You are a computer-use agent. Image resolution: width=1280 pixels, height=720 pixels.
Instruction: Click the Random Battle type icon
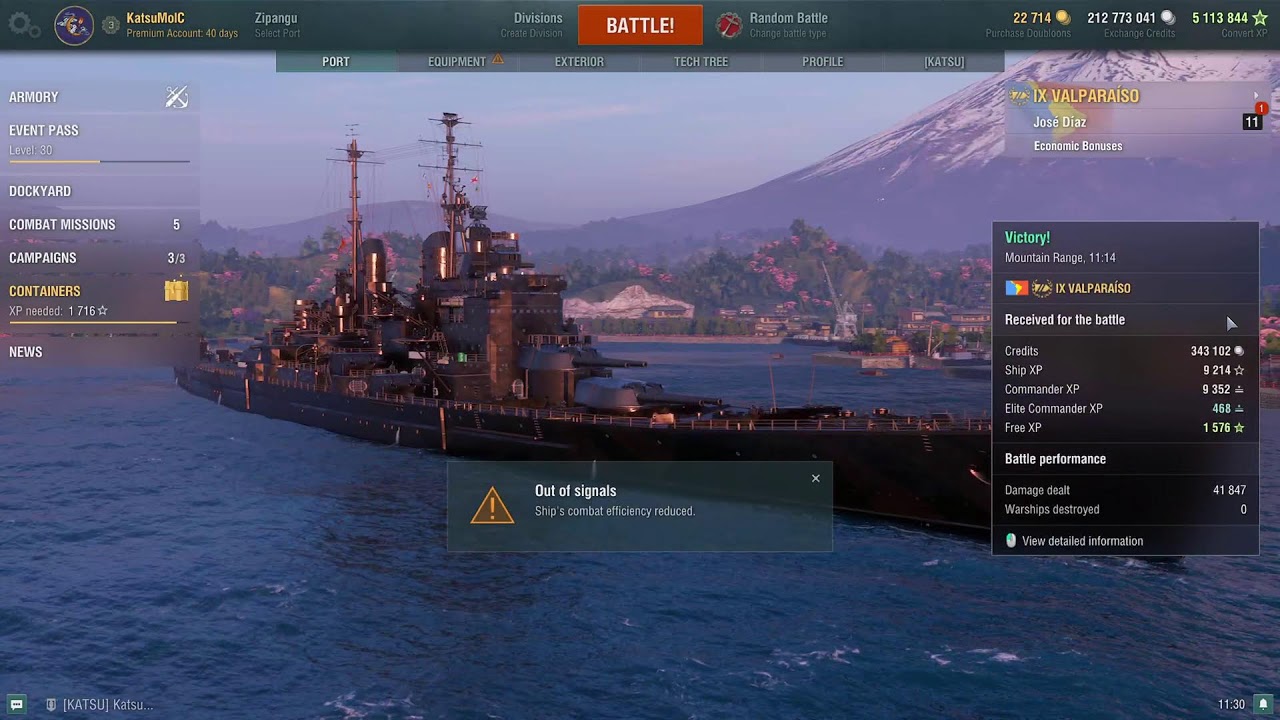[x=729, y=25]
